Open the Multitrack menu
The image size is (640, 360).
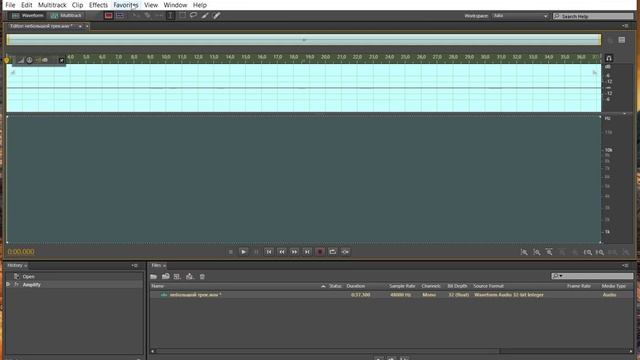52,5
